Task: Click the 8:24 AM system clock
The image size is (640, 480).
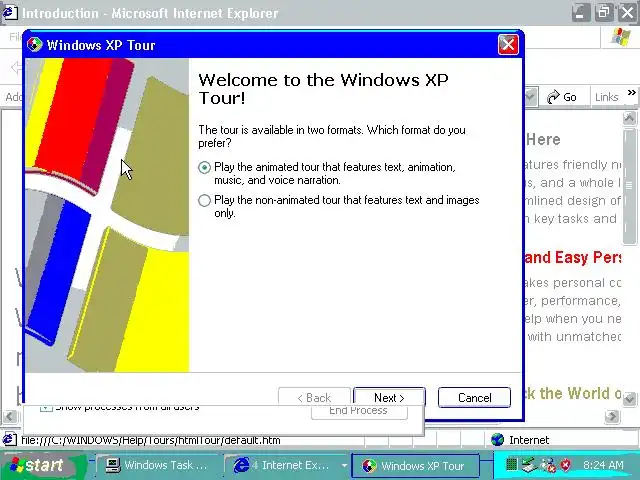Action: [603, 465]
